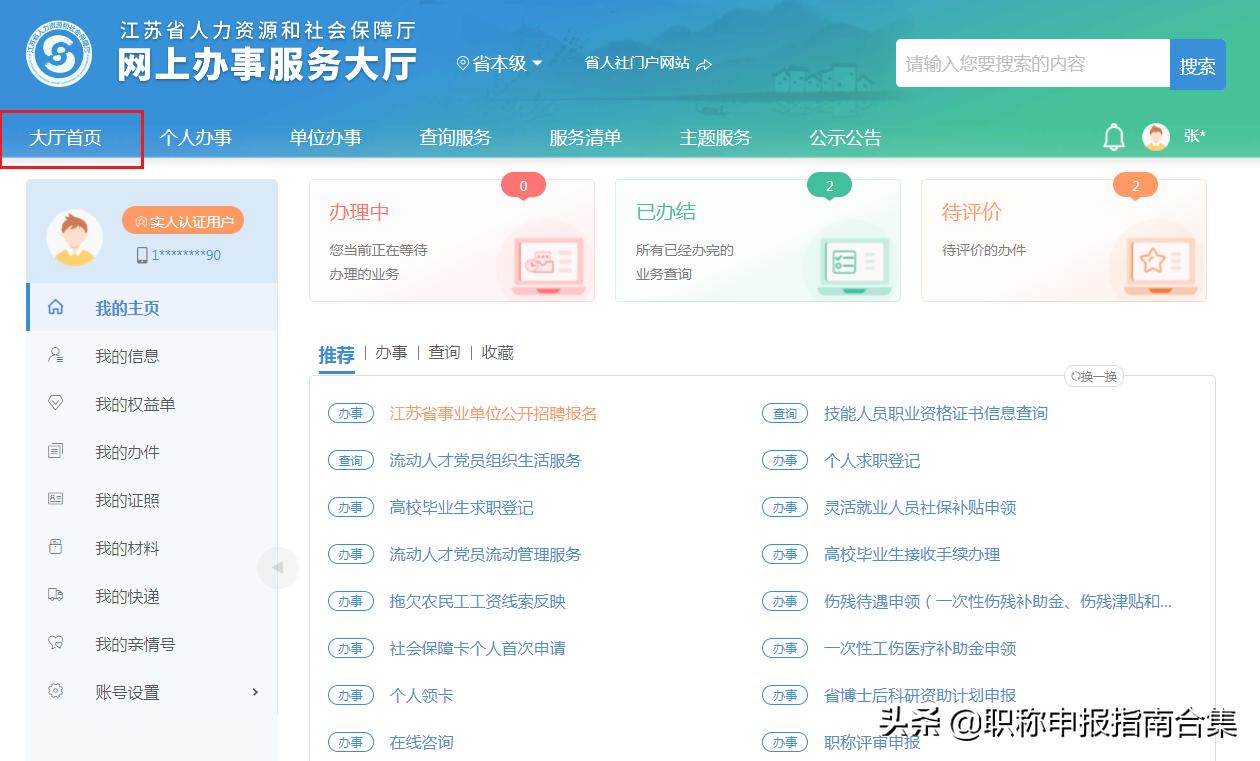Click the search input field

(1030, 63)
